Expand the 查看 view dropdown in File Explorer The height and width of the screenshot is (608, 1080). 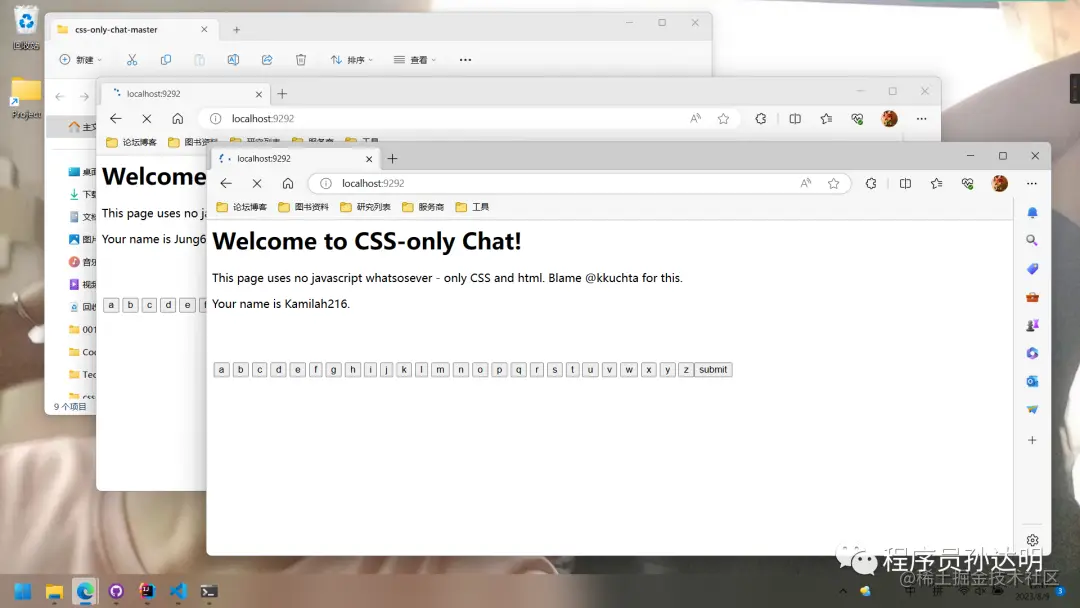coord(415,60)
